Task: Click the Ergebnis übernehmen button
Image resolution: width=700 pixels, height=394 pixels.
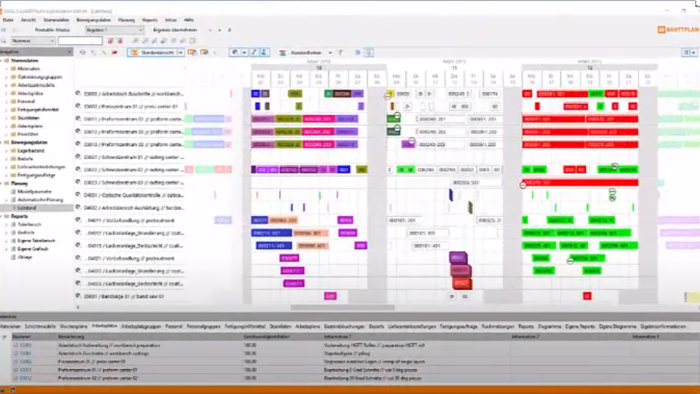Action: 175,30
